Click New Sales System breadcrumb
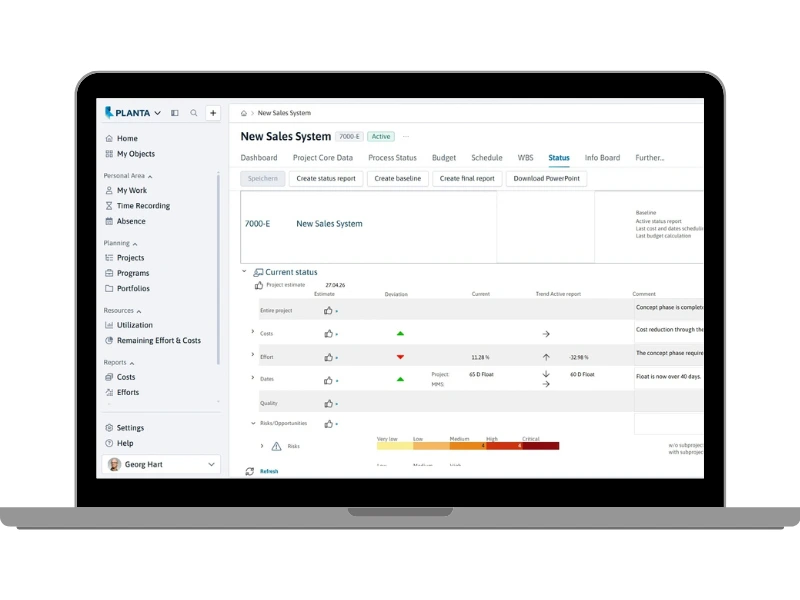 pyautogui.click(x=284, y=113)
